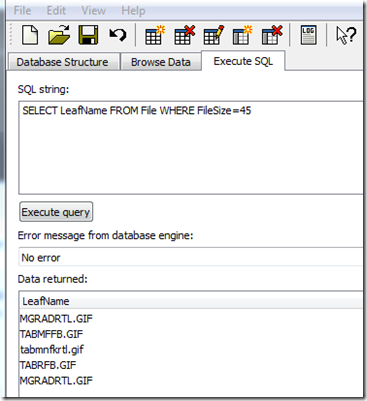Viewport: 367px width, 401px height.
Task: Select the tabmnfkrtl.gif result row
Action: click(191, 349)
